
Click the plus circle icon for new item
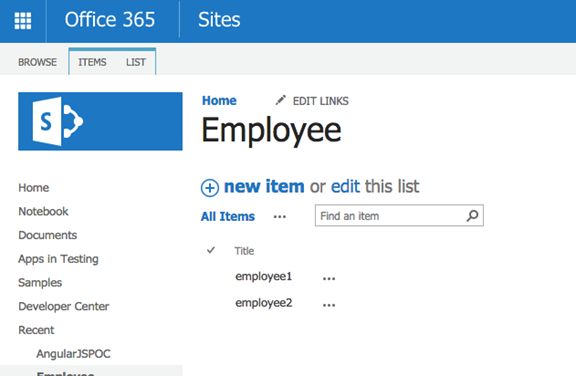coord(210,188)
